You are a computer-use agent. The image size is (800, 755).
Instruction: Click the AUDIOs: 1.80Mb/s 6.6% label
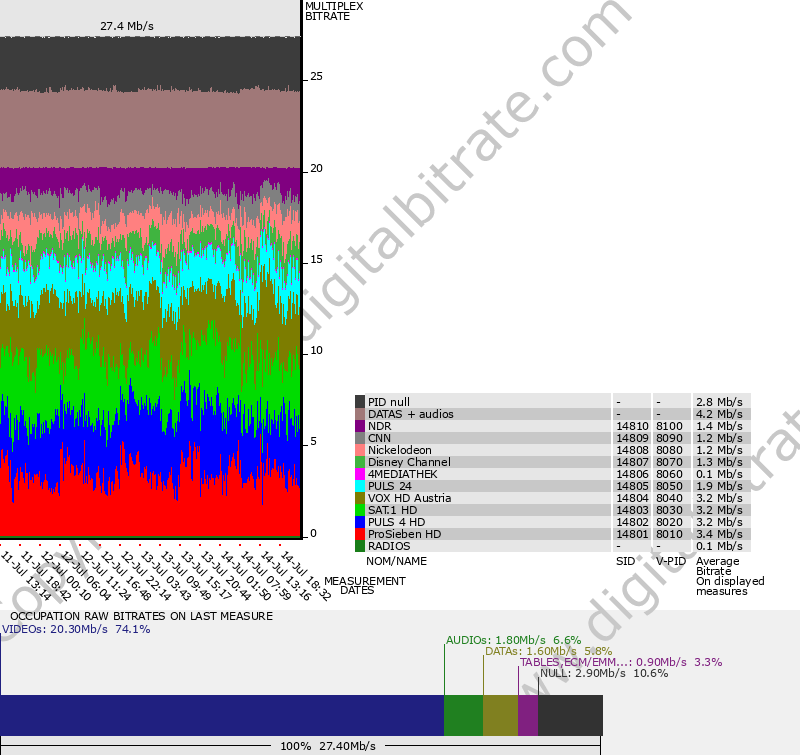click(x=513, y=640)
